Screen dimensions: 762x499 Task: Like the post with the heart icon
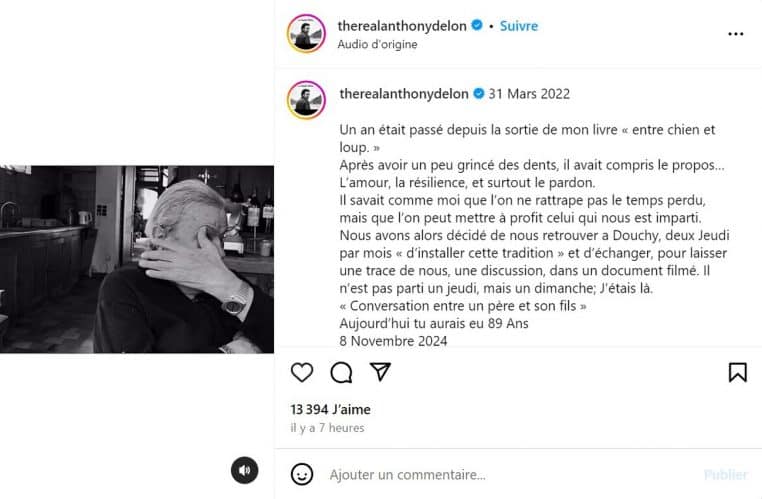coord(302,372)
